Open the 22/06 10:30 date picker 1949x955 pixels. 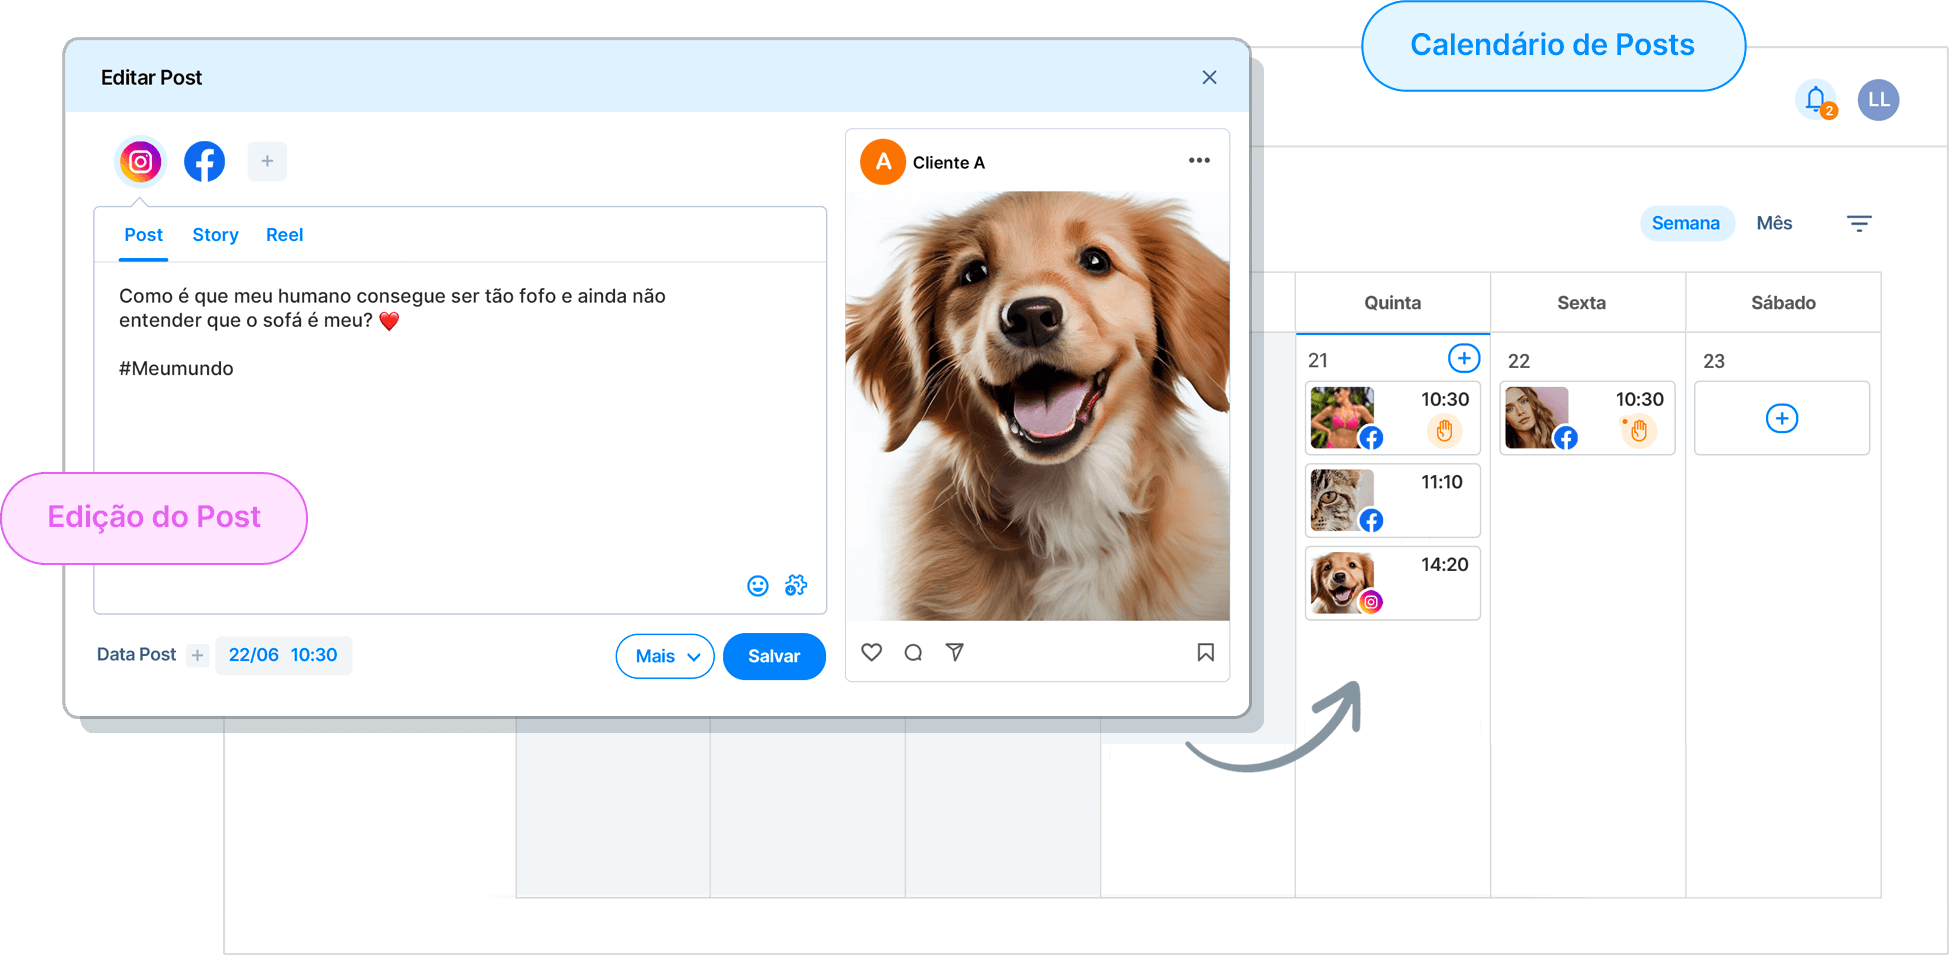283,656
